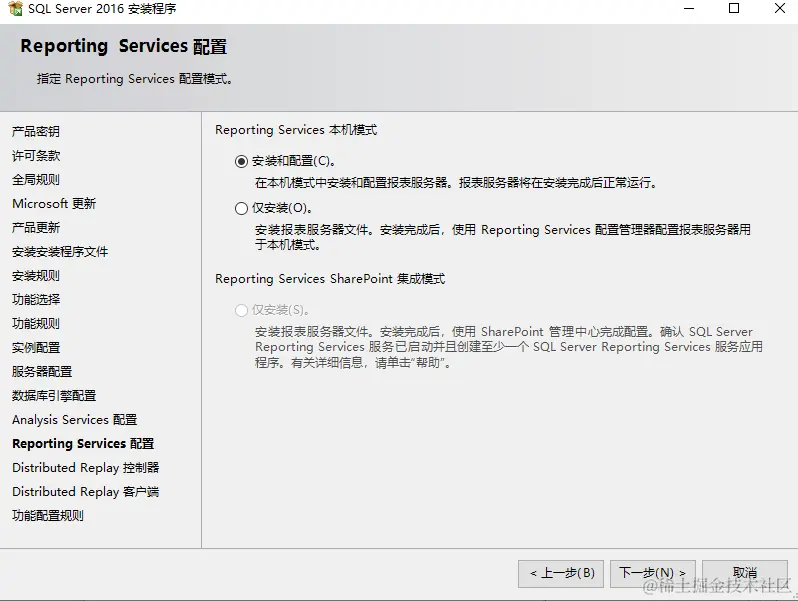This screenshot has height=601, width=798.
Task: Open the Microsoft 更新 step in sidebar
Action: click(x=54, y=204)
